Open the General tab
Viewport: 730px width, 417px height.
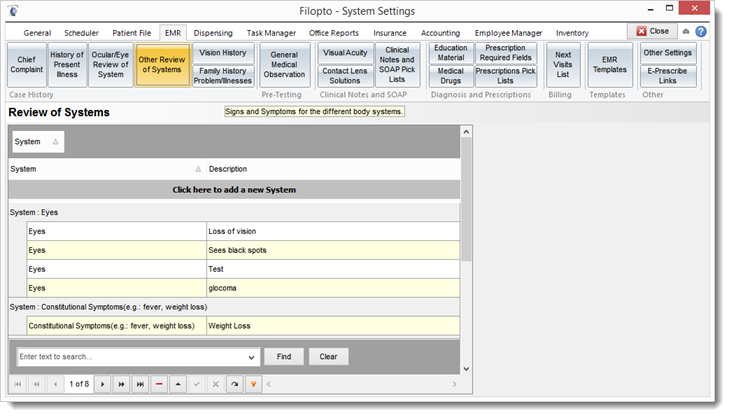pos(37,33)
